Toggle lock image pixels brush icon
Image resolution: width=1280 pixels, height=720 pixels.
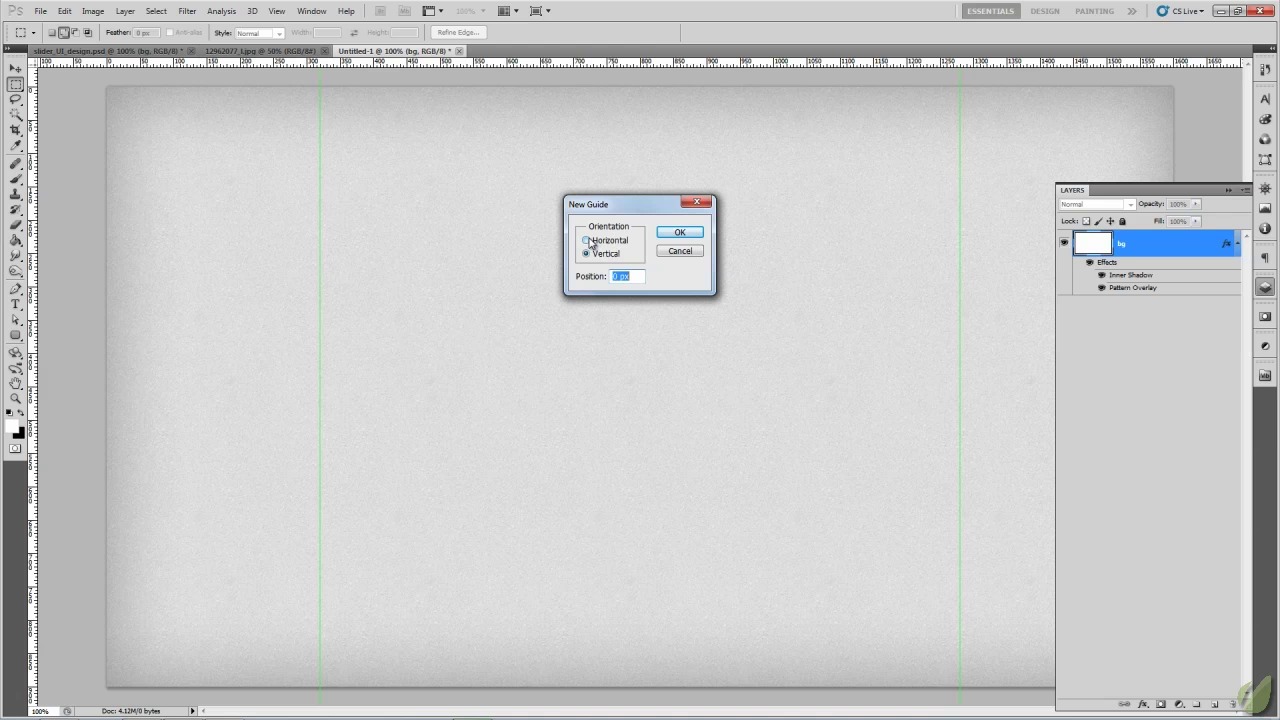click(x=1098, y=222)
